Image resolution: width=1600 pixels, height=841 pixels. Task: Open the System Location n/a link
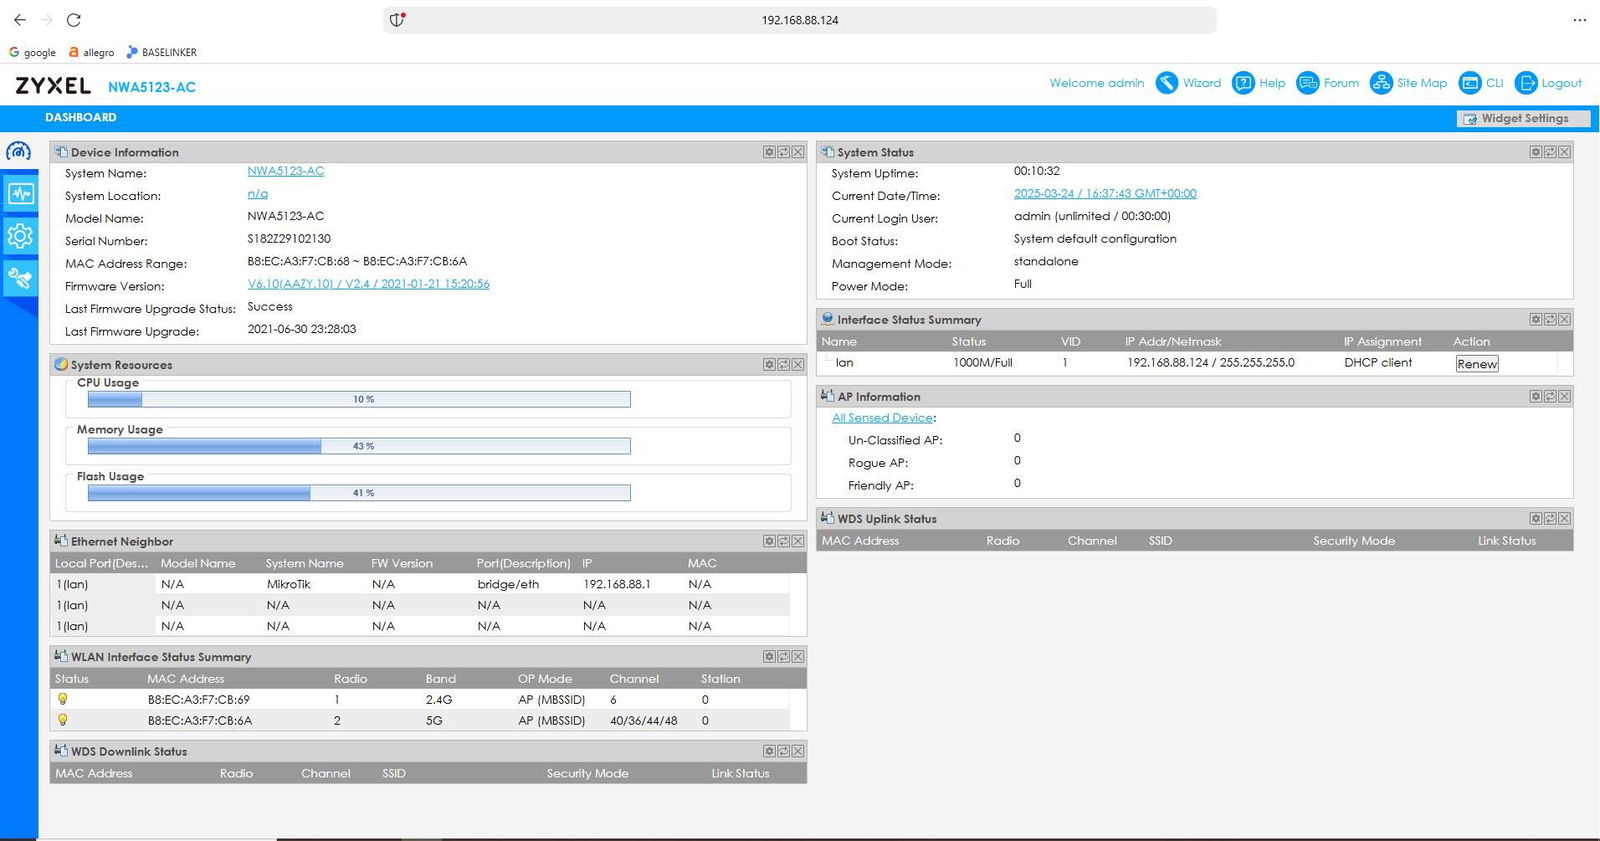258,194
